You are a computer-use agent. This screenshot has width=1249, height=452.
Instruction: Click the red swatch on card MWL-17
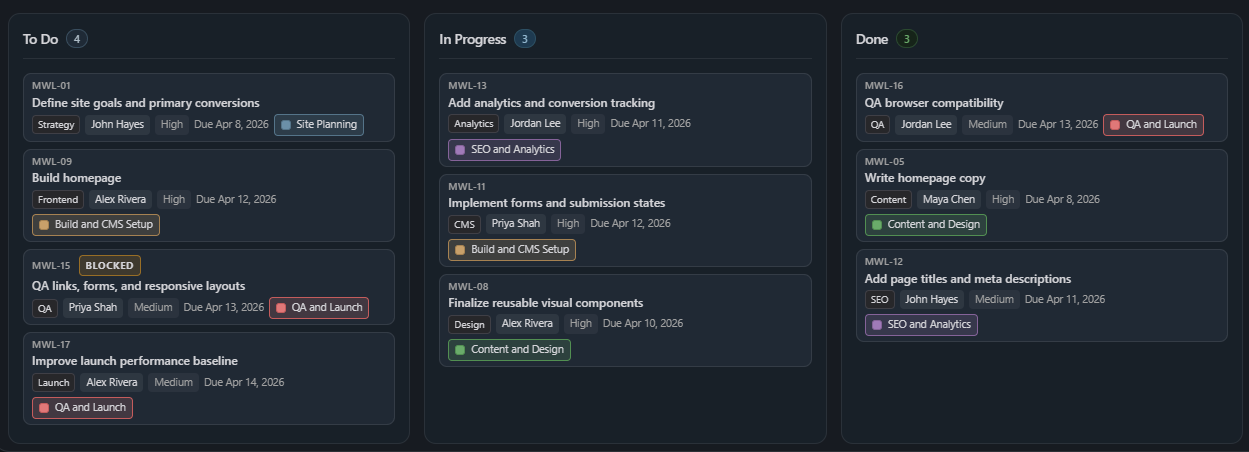point(44,408)
